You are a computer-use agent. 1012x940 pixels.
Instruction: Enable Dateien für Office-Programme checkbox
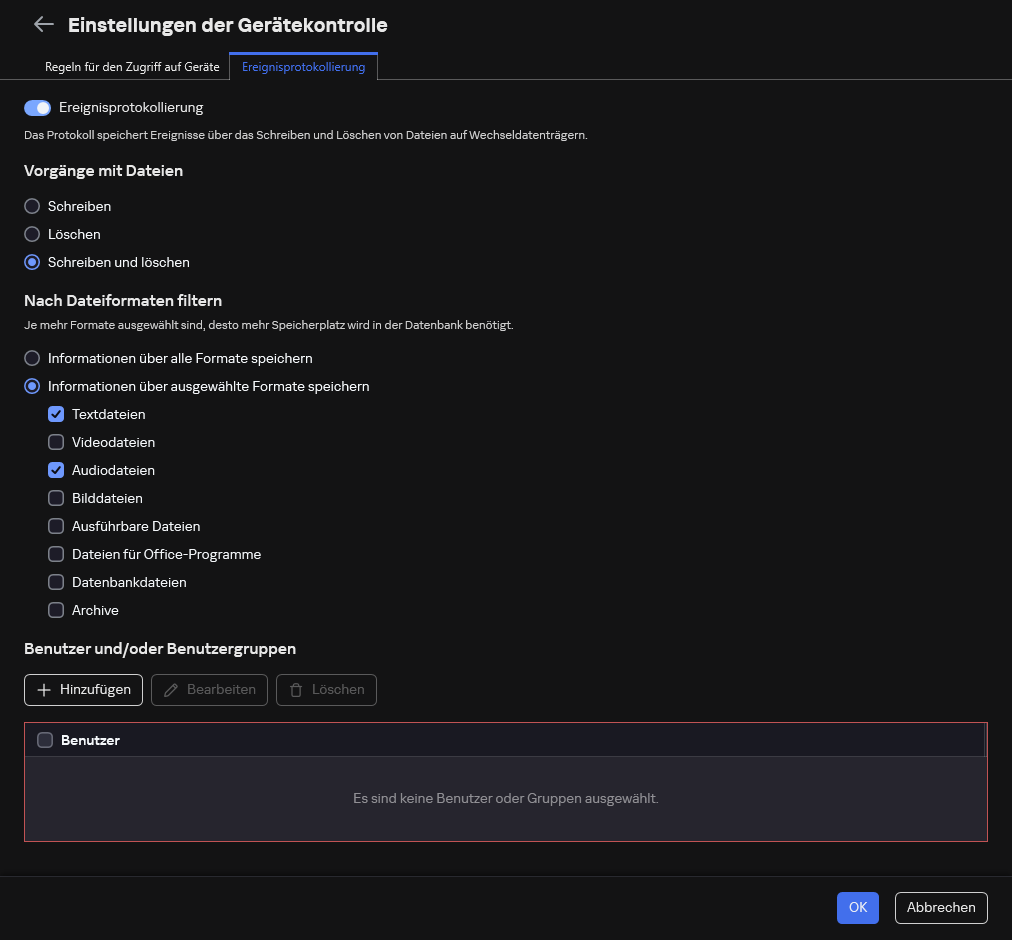(x=56, y=554)
